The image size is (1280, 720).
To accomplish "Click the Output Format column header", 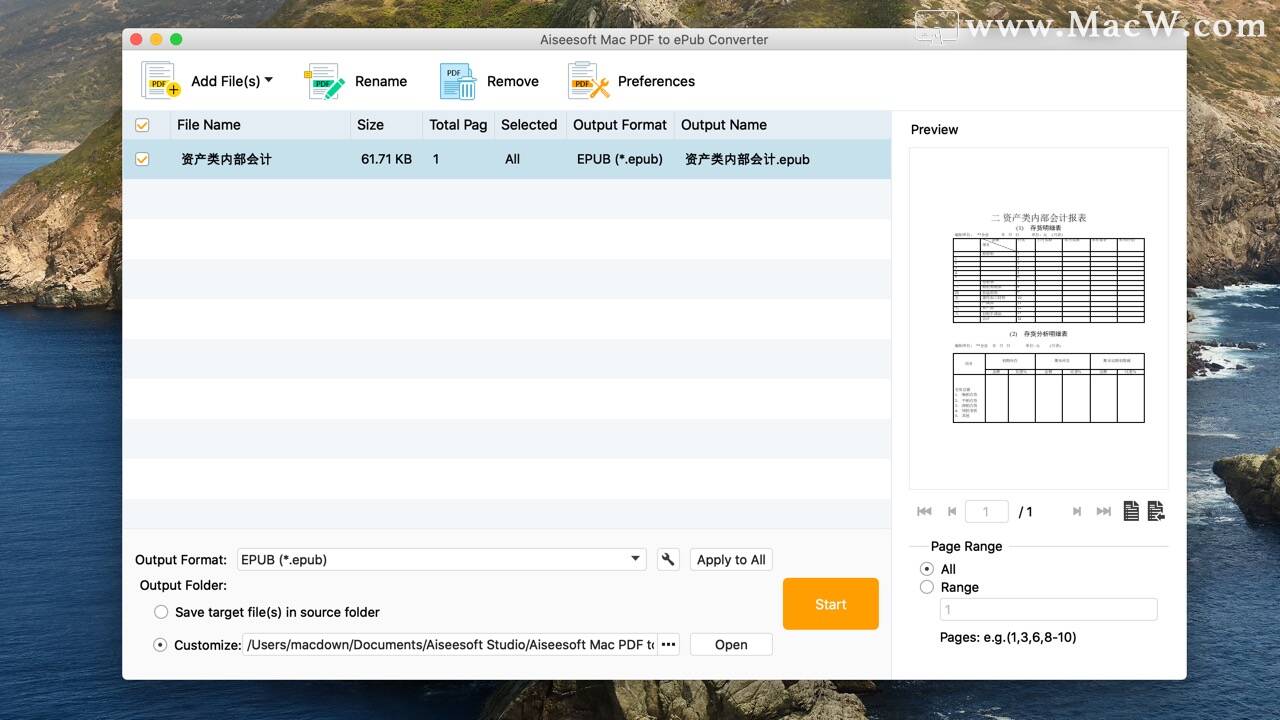I will [620, 125].
